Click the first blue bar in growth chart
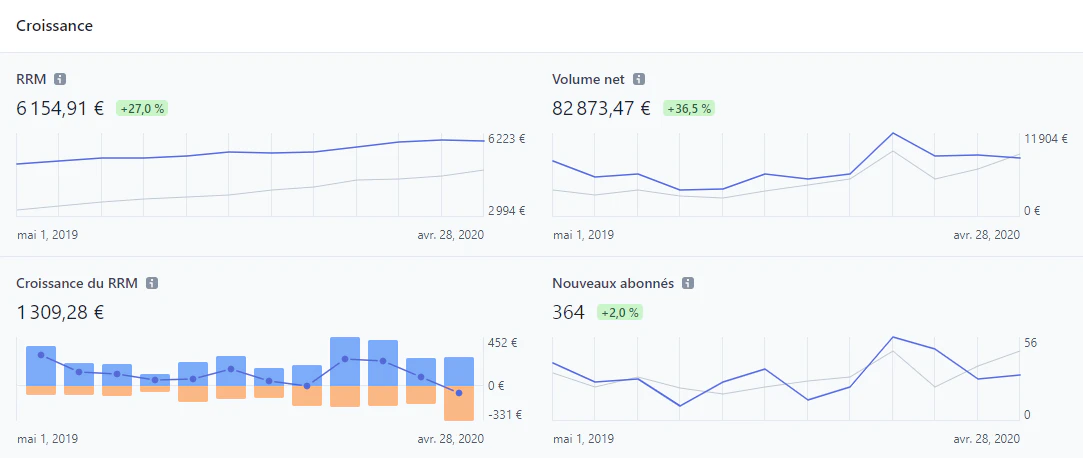 click(x=41, y=365)
